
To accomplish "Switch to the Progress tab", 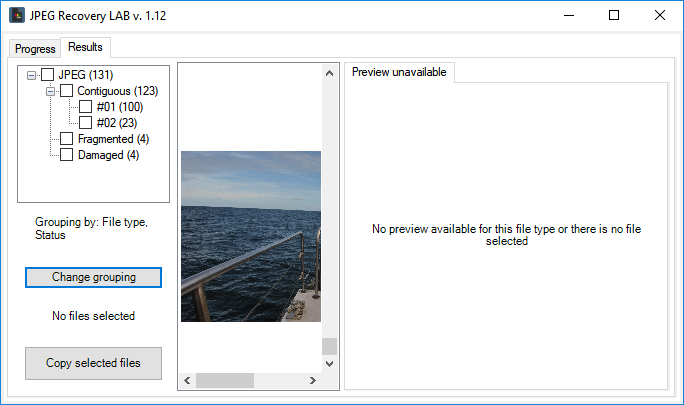I will 35,49.
